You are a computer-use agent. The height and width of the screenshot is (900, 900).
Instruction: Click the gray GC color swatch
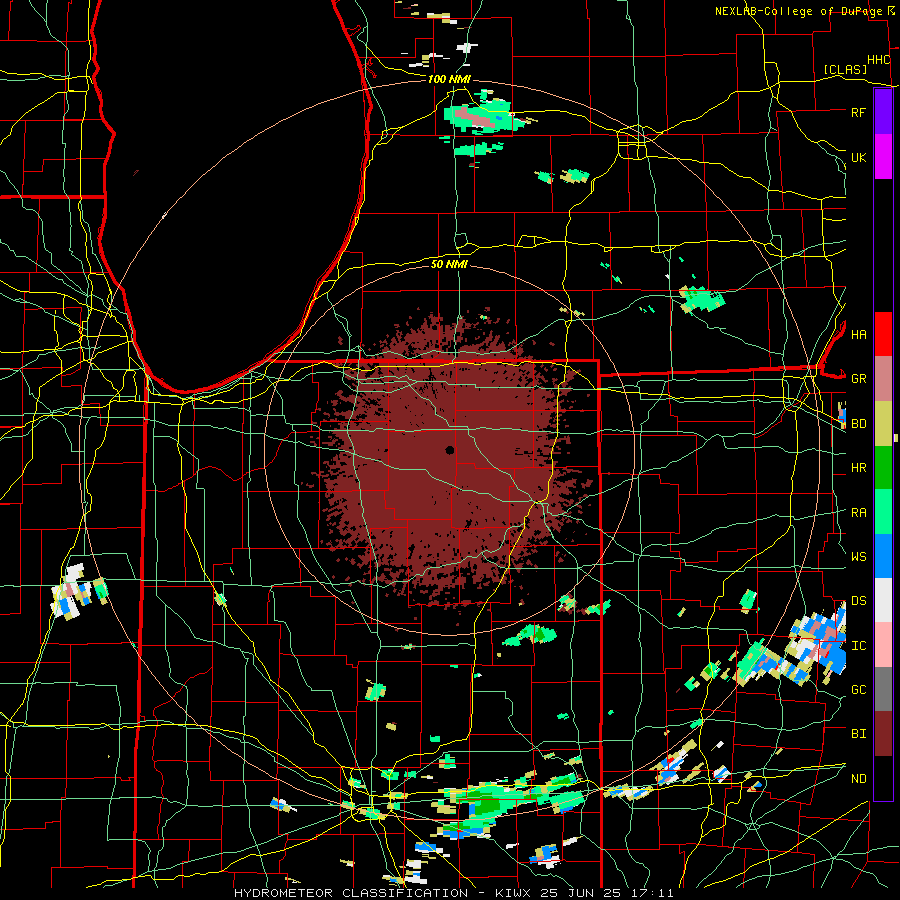click(x=883, y=689)
